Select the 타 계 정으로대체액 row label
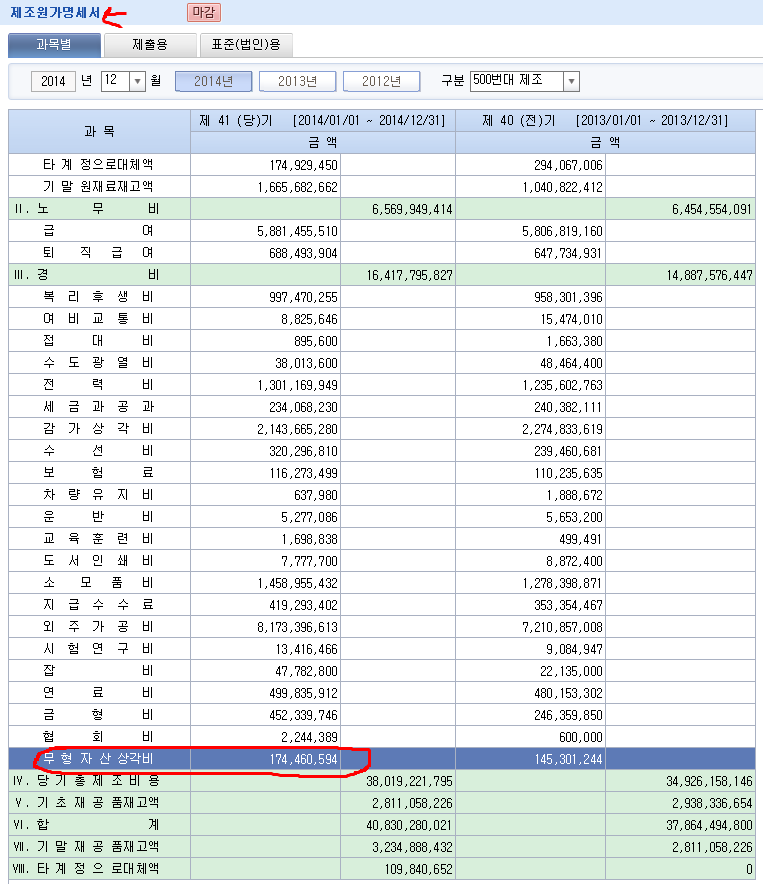763x884 pixels. tap(98, 165)
